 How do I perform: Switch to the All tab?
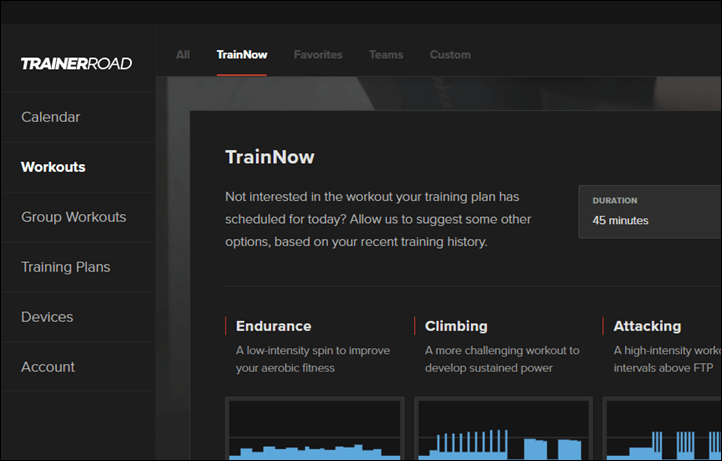pyautogui.click(x=183, y=54)
